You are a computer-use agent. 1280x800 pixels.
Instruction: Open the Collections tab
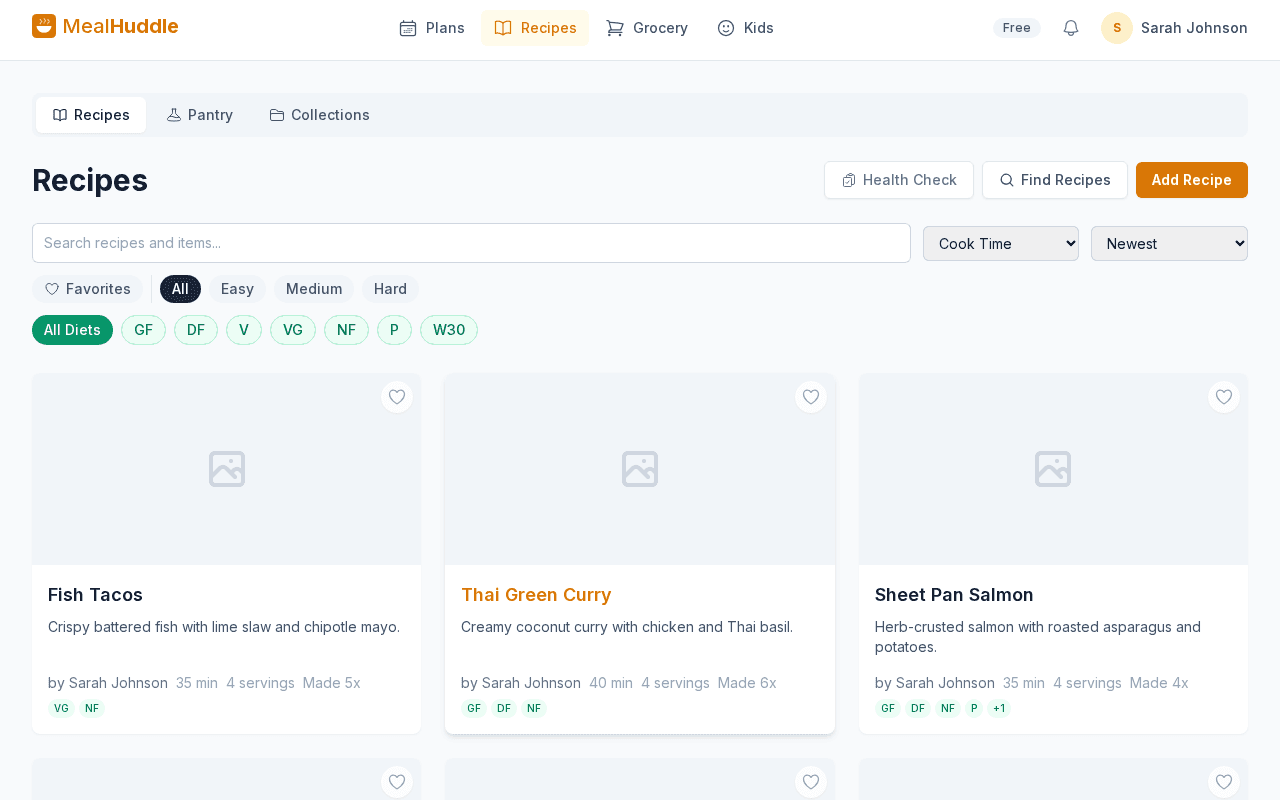(319, 114)
